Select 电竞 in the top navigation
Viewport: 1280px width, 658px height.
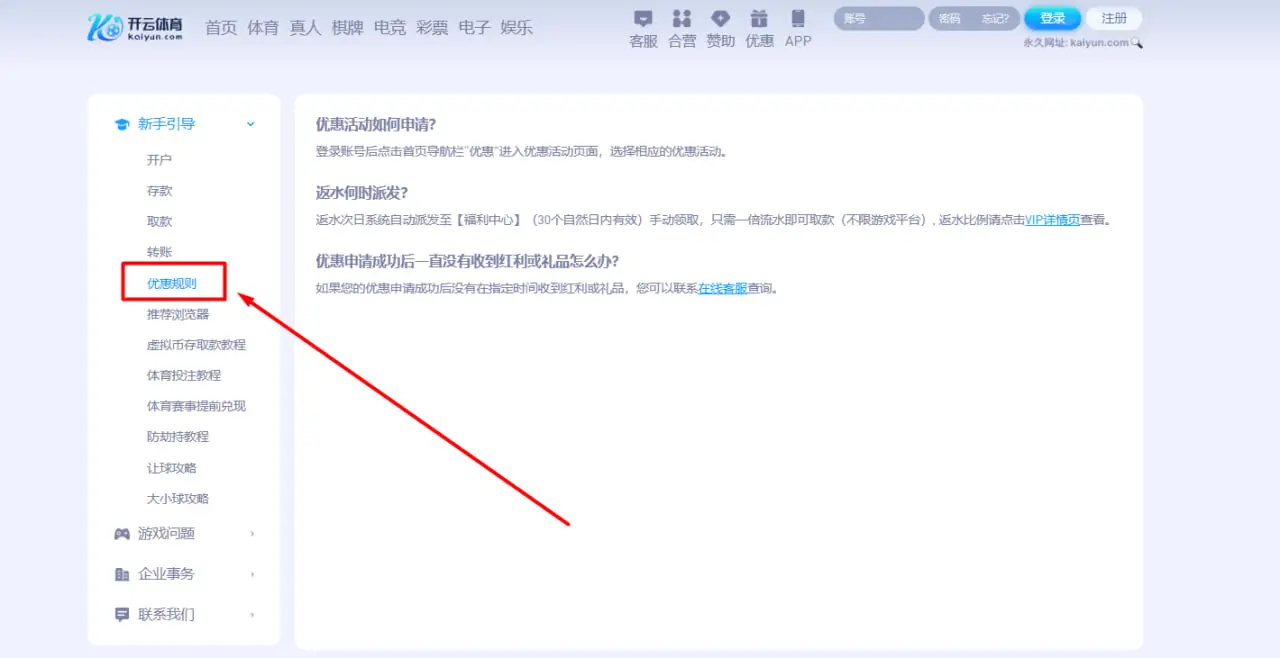coord(389,28)
